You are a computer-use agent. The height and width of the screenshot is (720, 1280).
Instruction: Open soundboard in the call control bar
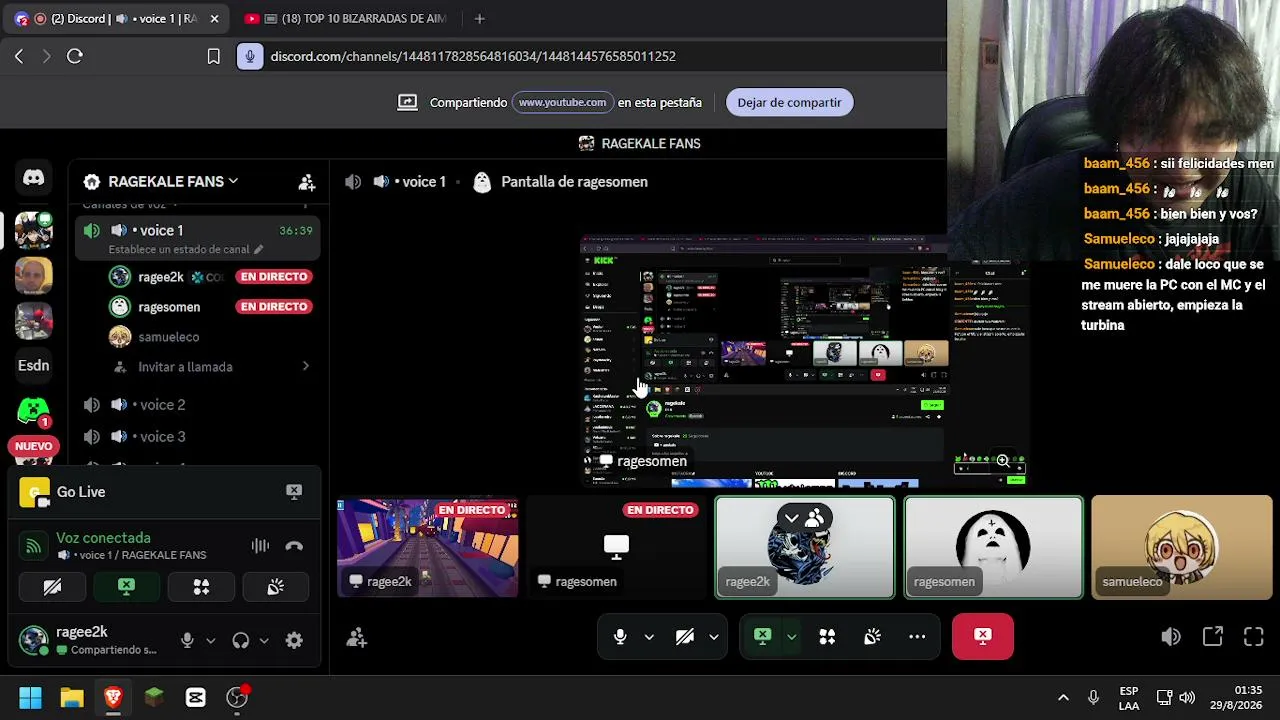coord(872,637)
